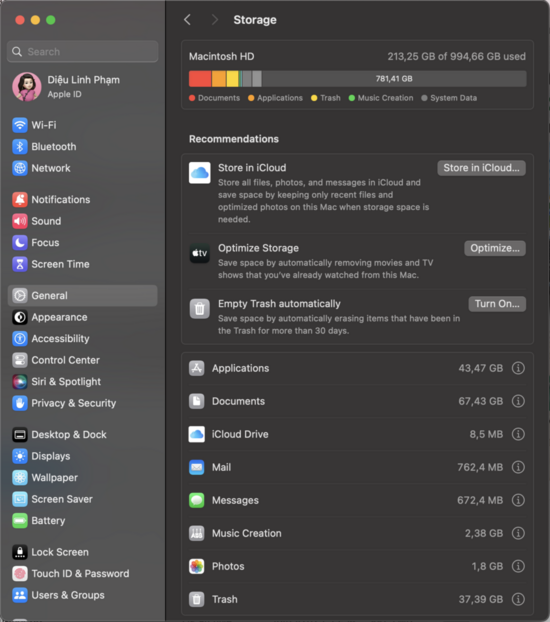
Task: Click the iCloud Drive row label
Action: (x=240, y=434)
